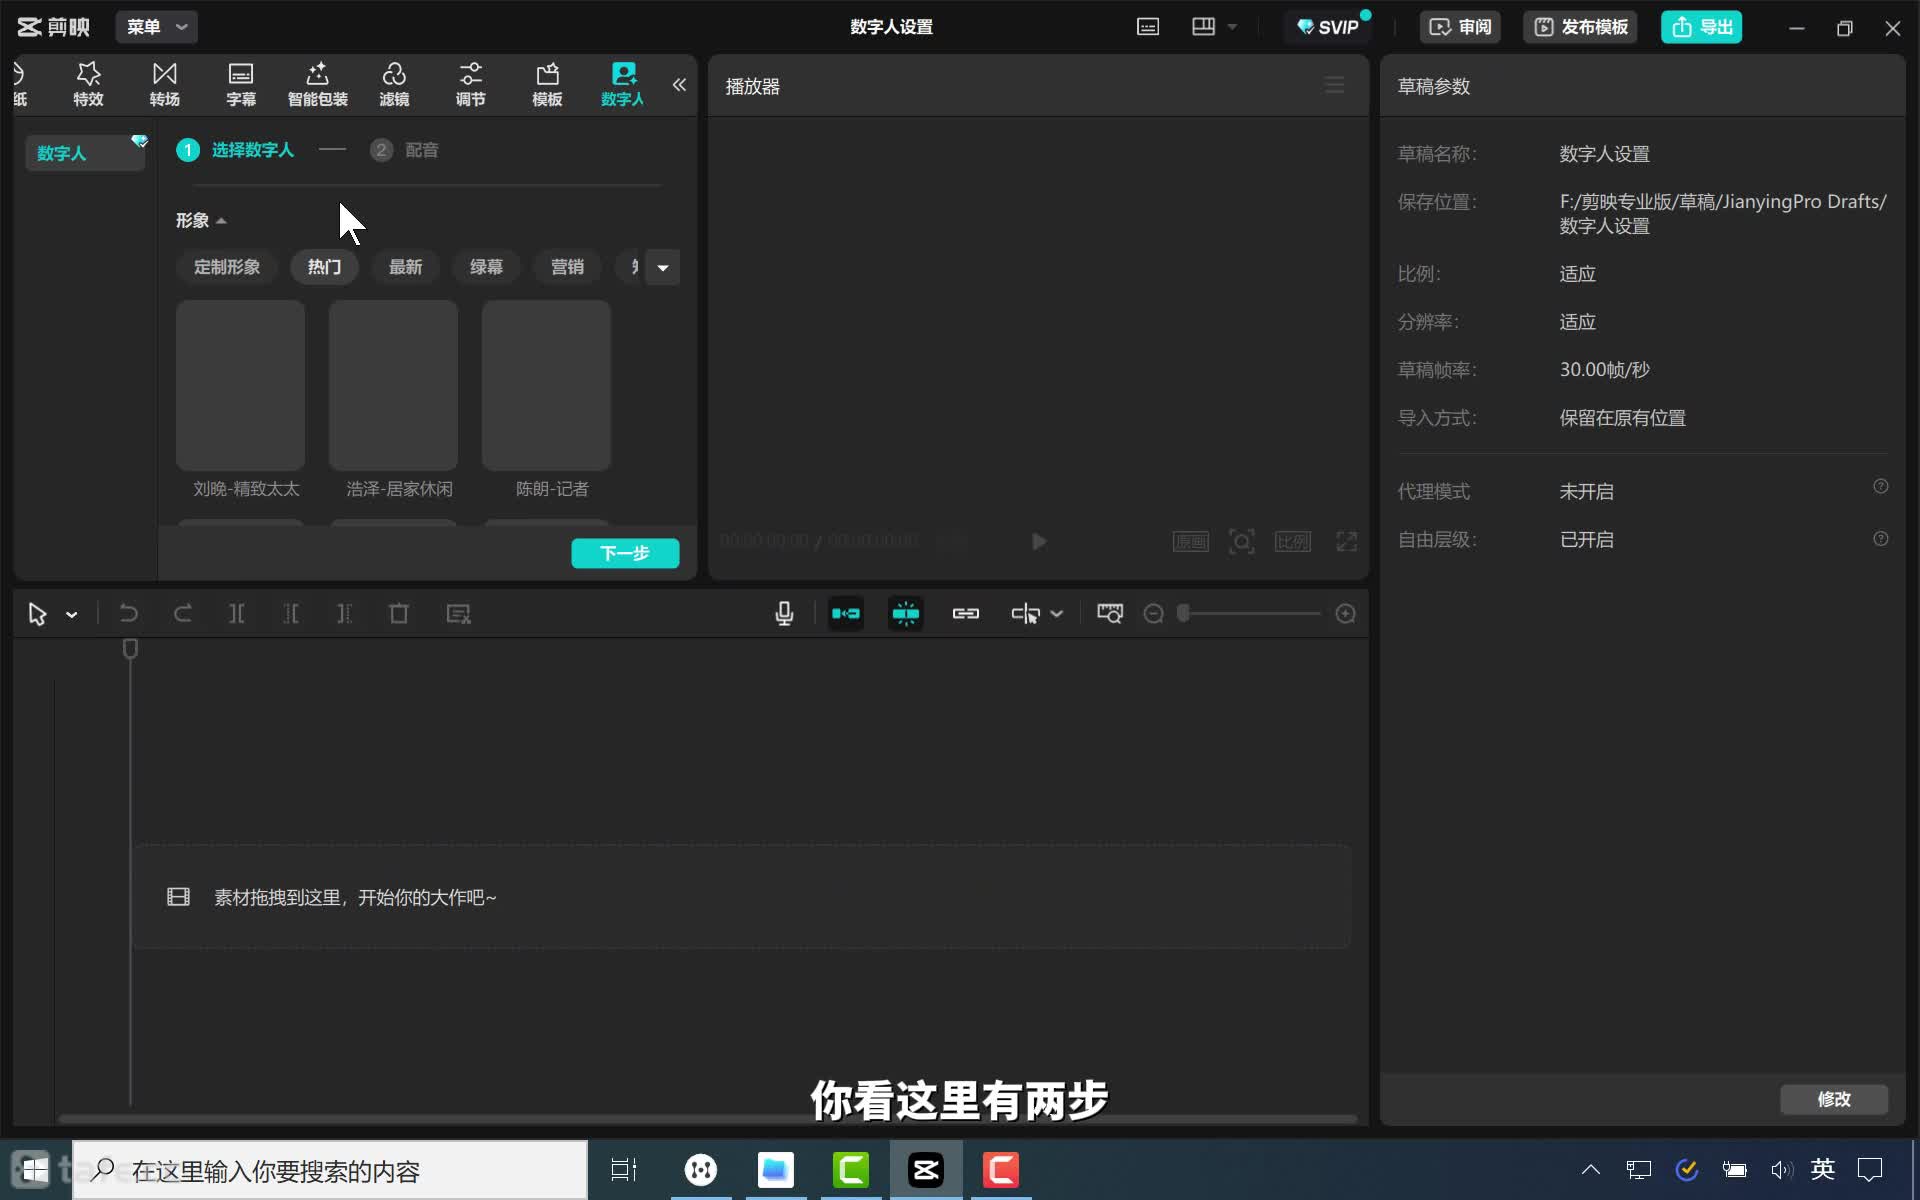Select the 绿幕 filter chip
1920x1200 pixels.
(486, 267)
